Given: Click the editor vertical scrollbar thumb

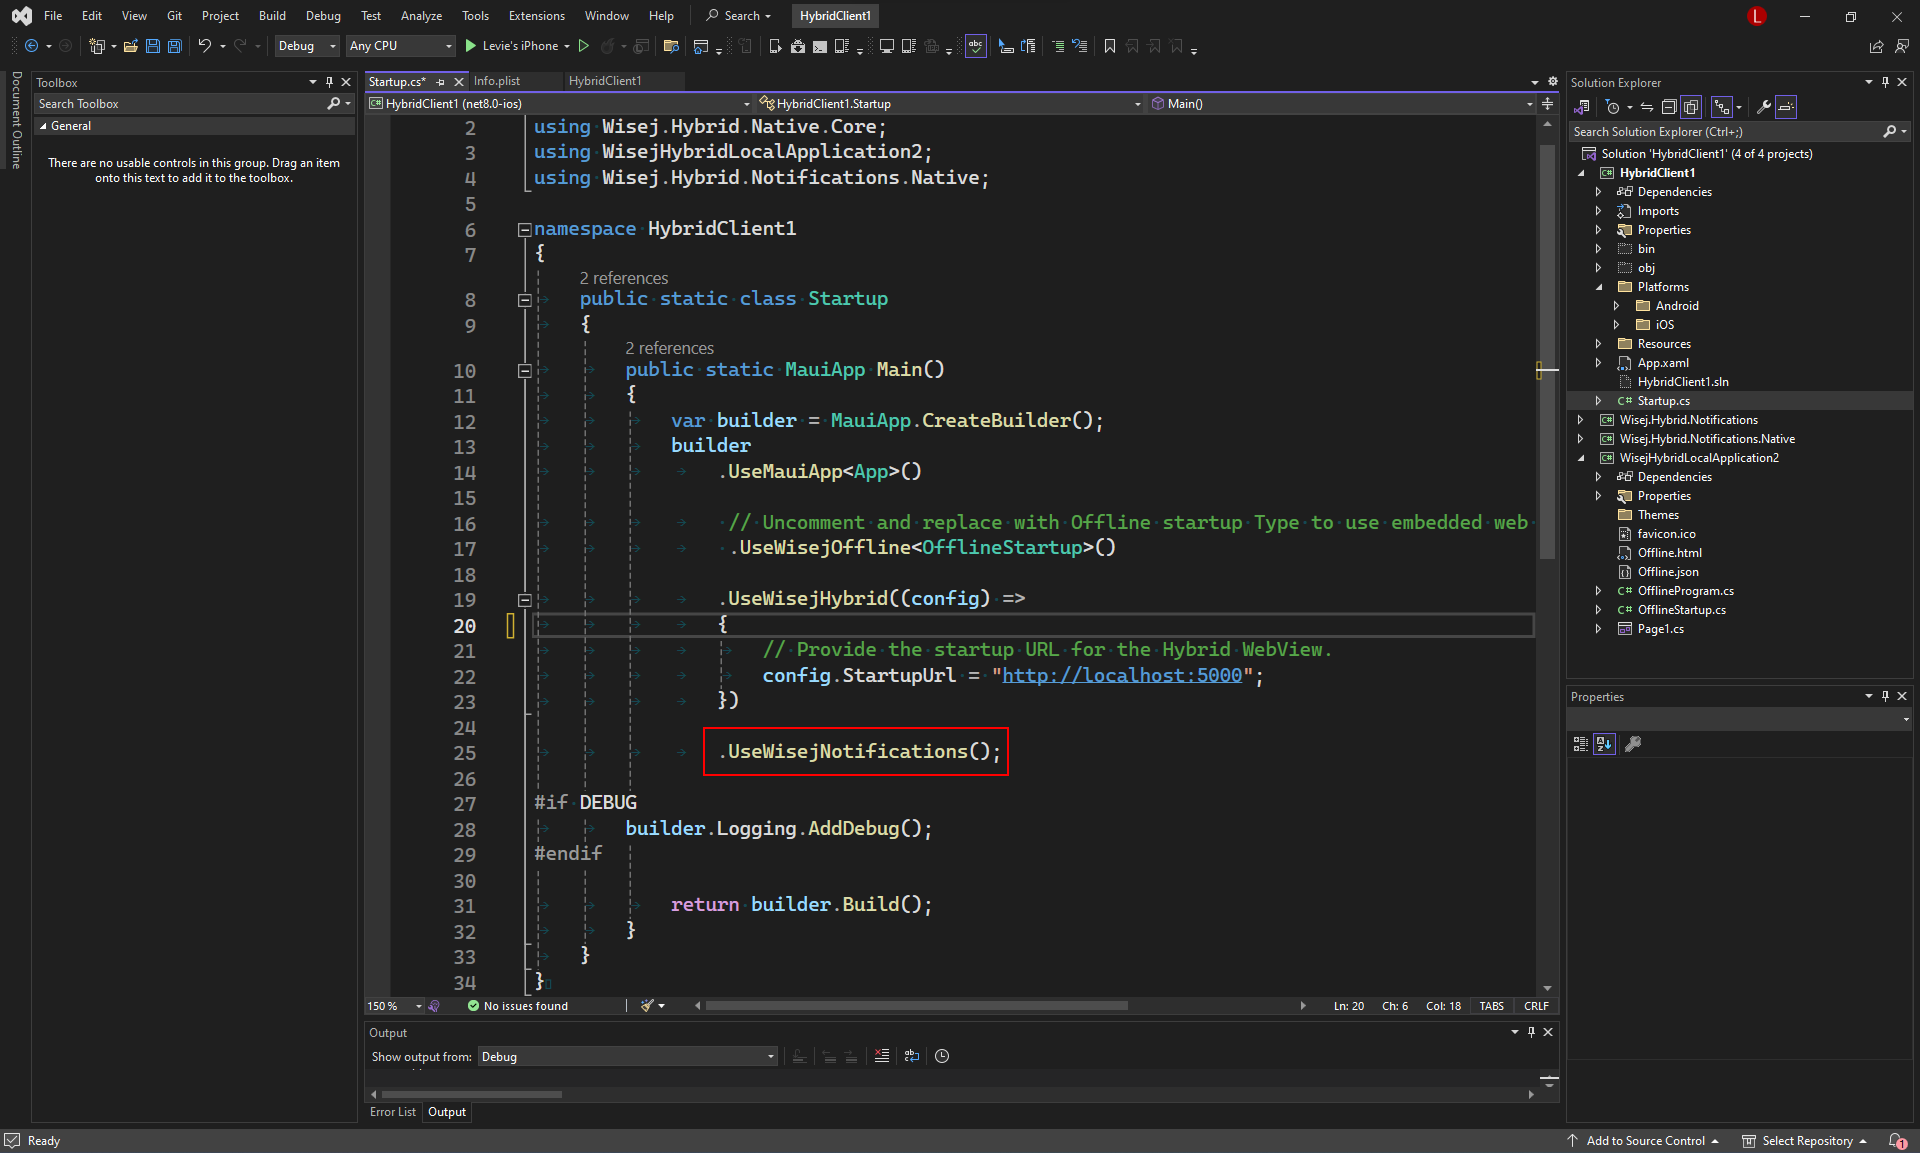Looking at the screenshot, I should [x=1547, y=350].
